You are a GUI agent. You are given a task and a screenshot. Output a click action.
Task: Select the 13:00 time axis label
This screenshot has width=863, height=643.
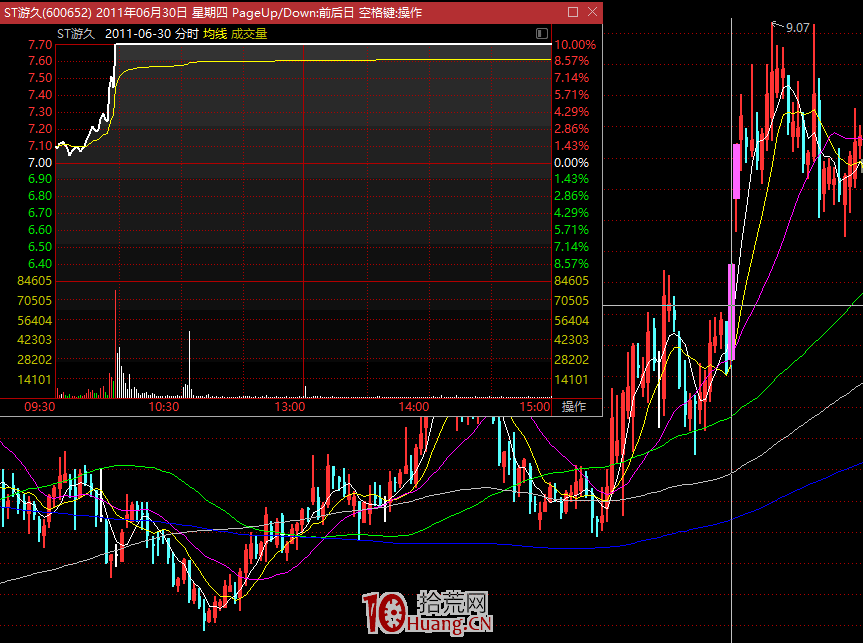pos(289,407)
